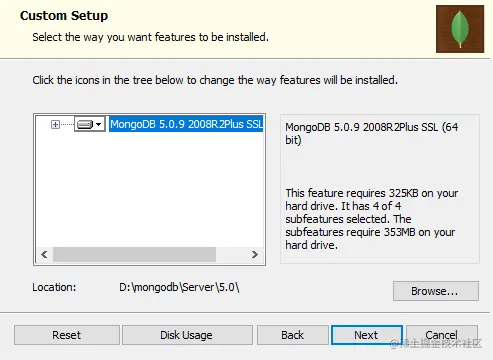Select the MongoDB 5.0.9 2008R2Plus SSL tree item

(x=186, y=124)
